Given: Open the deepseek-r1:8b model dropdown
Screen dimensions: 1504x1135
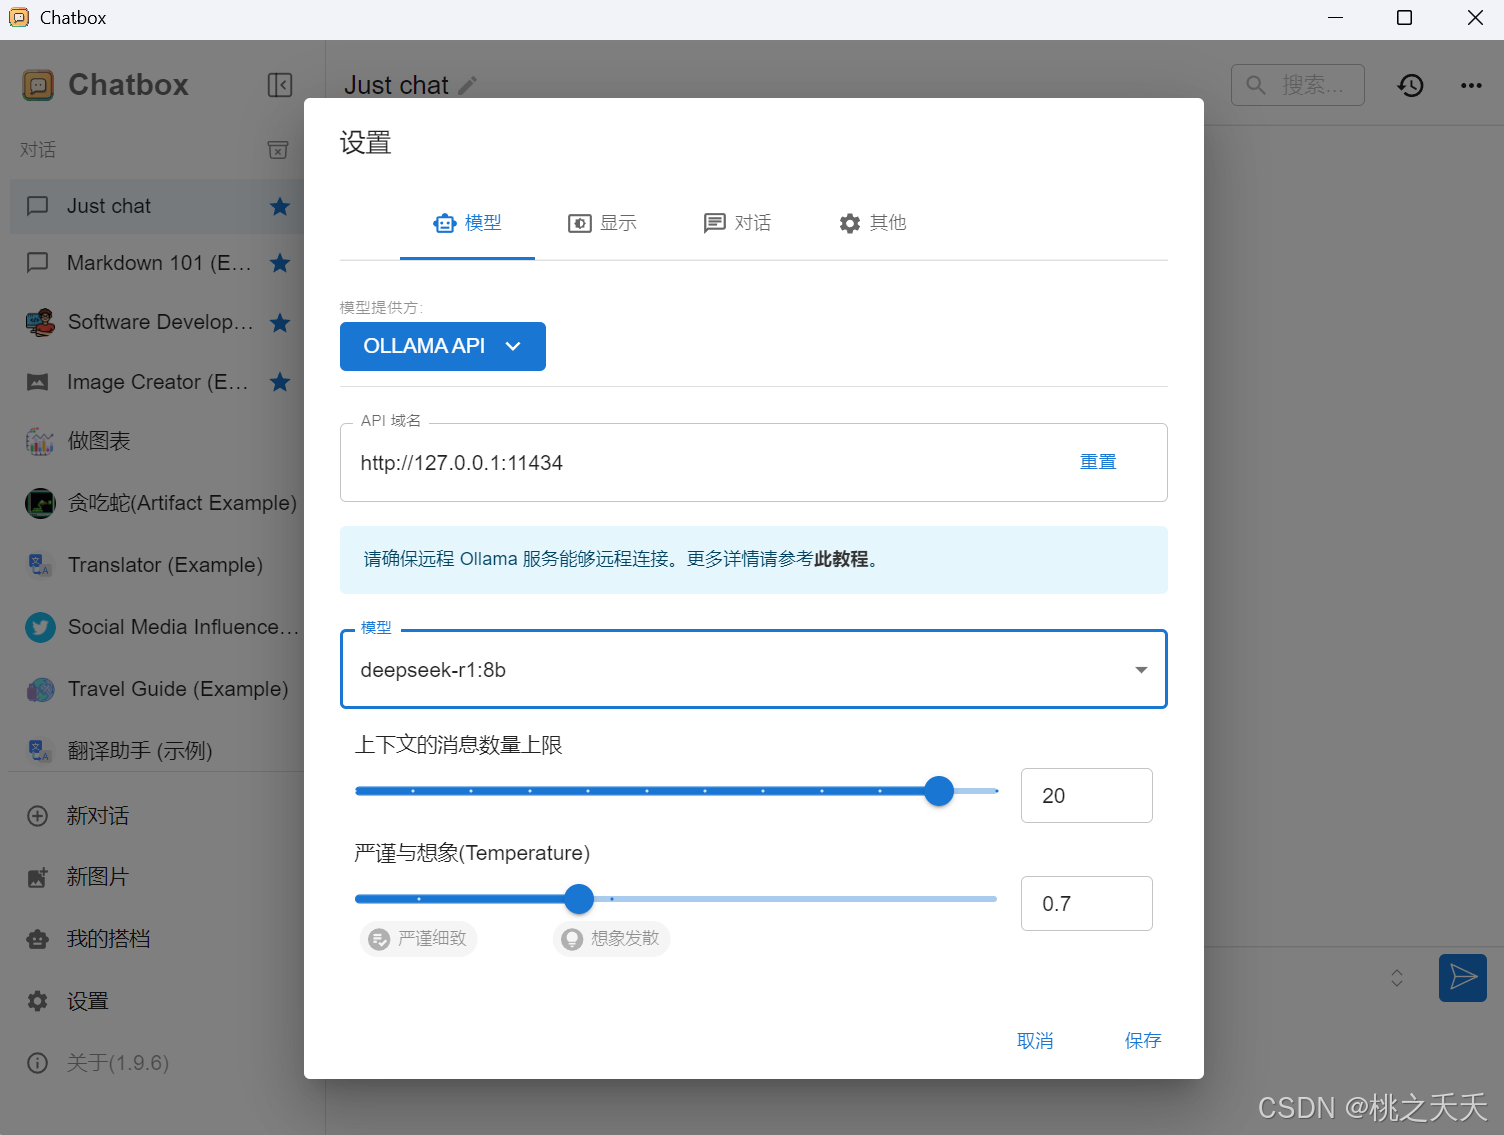Looking at the screenshot, I should (x=754, y=670).
